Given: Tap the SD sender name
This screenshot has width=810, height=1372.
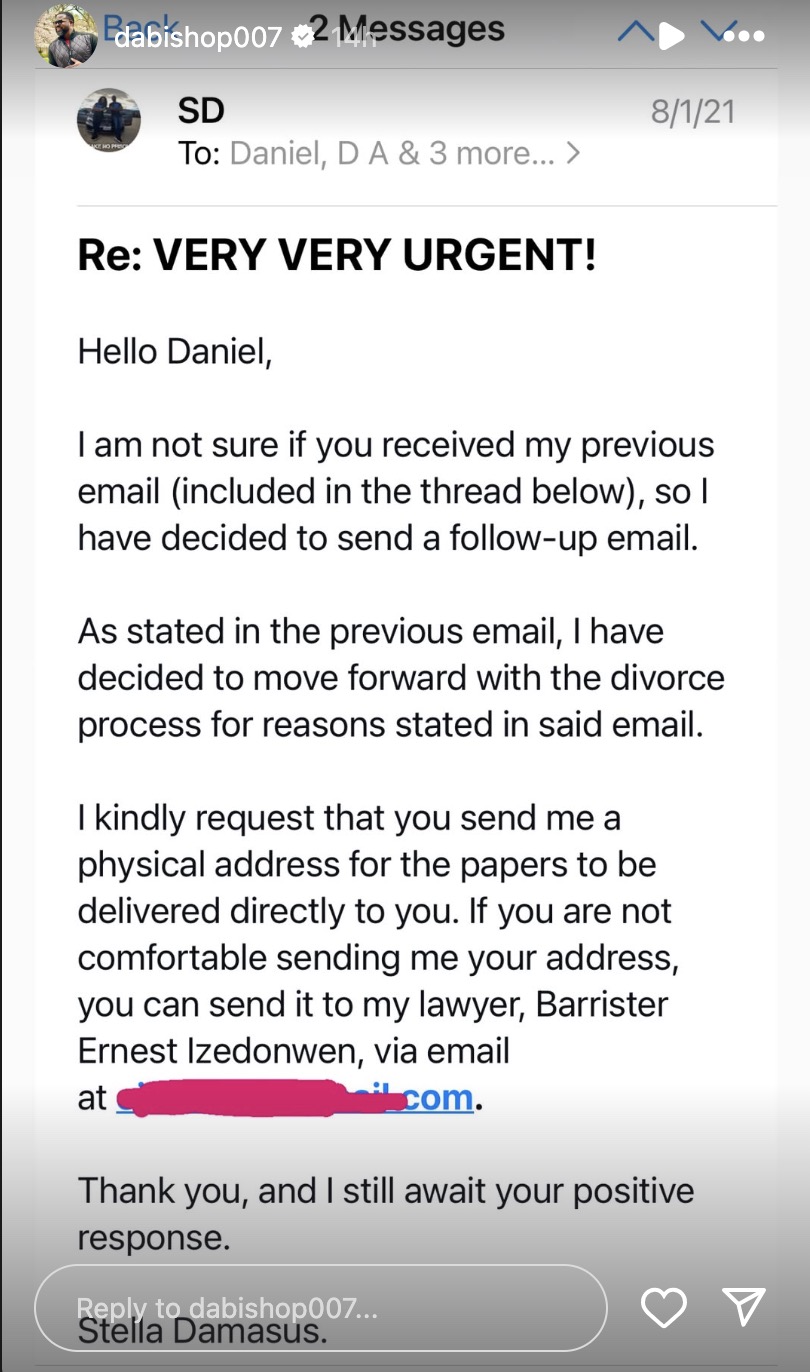Looking at the screenshot, I should click(x=201, y=112).
